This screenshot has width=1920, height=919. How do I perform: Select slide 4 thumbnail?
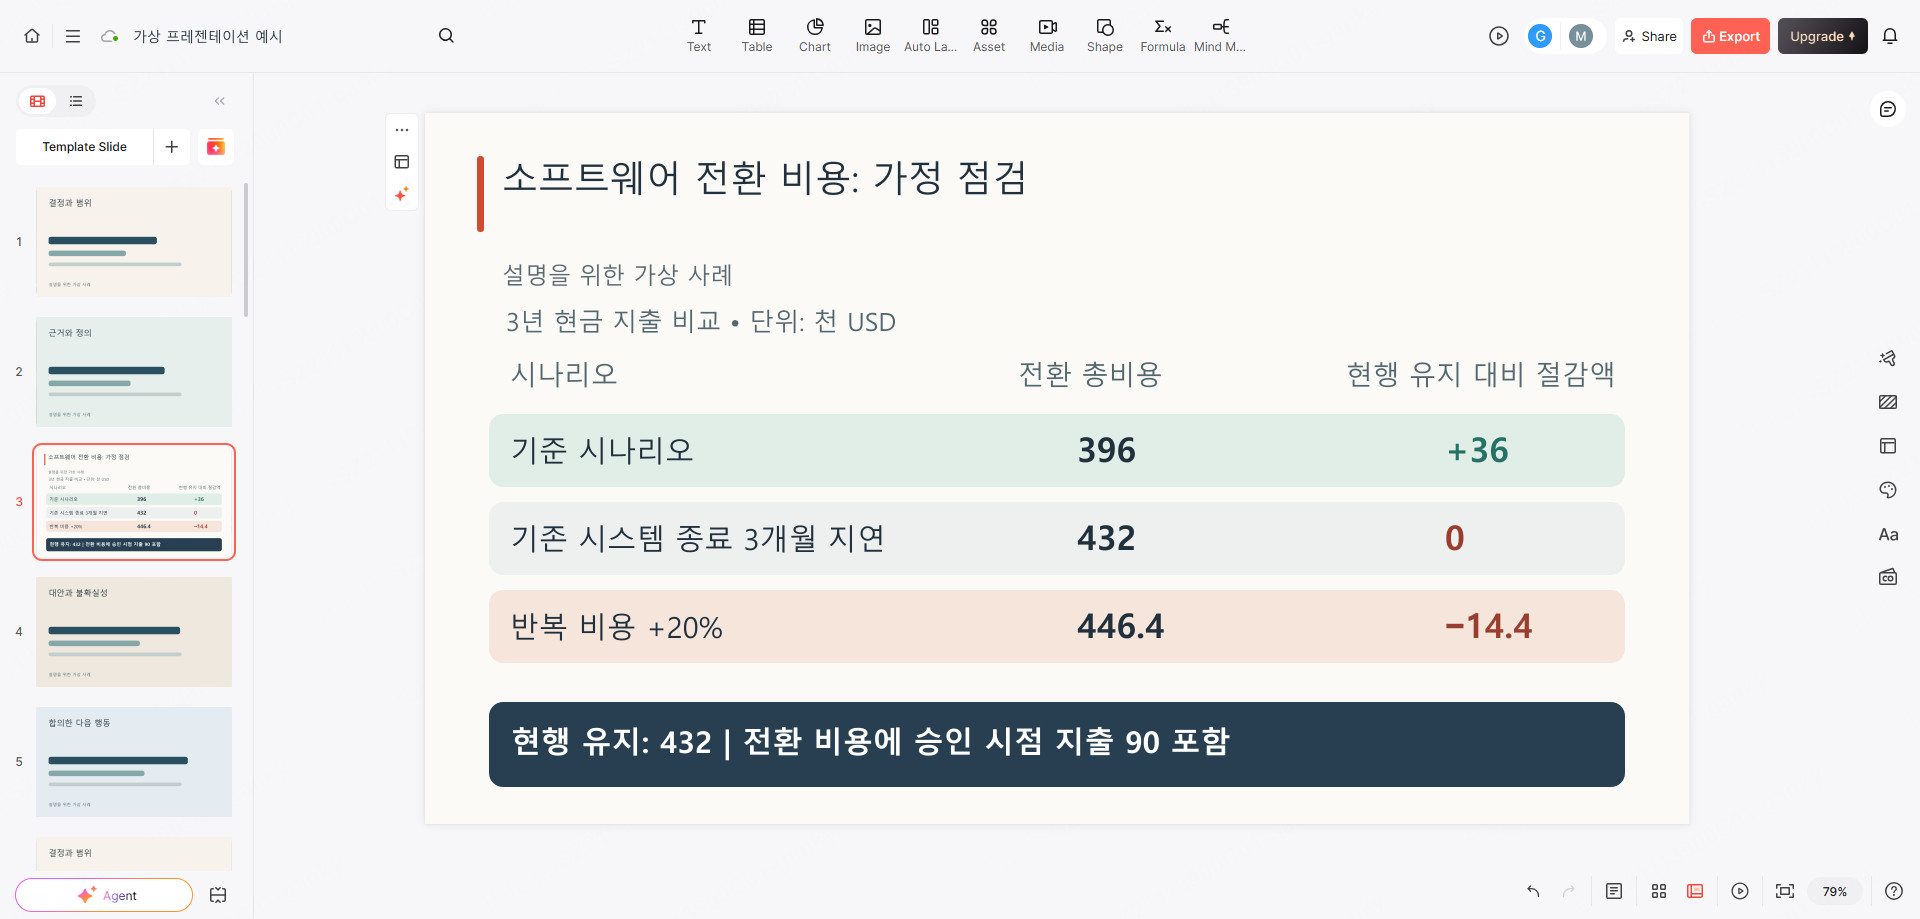(134, 632)
